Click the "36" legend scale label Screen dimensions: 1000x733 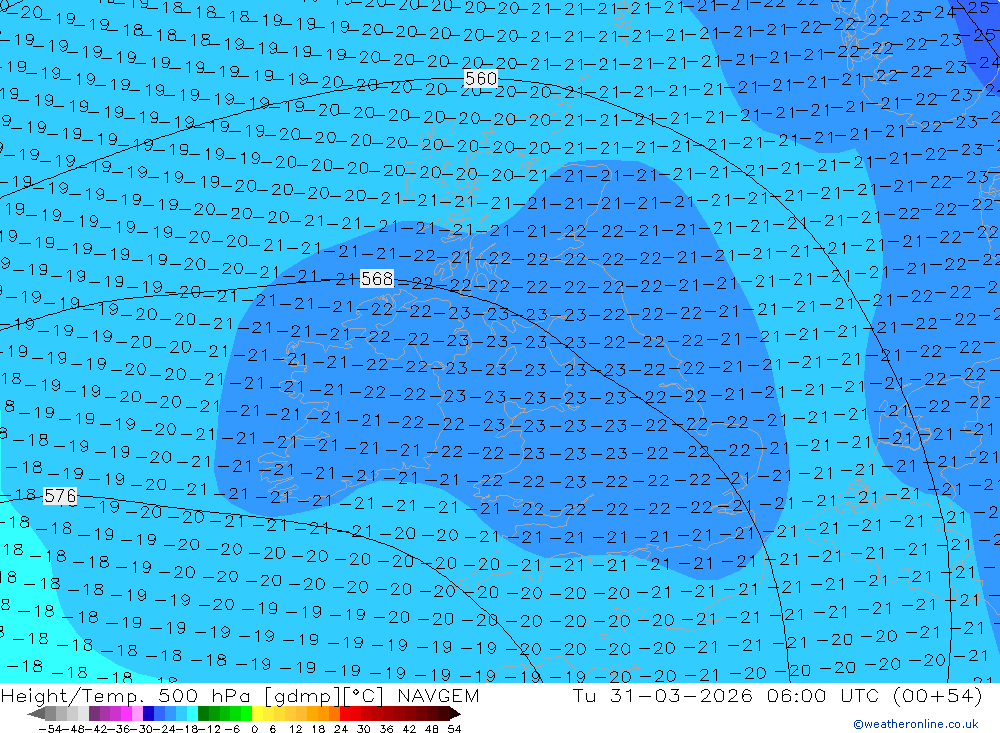(x=386, y=729)
